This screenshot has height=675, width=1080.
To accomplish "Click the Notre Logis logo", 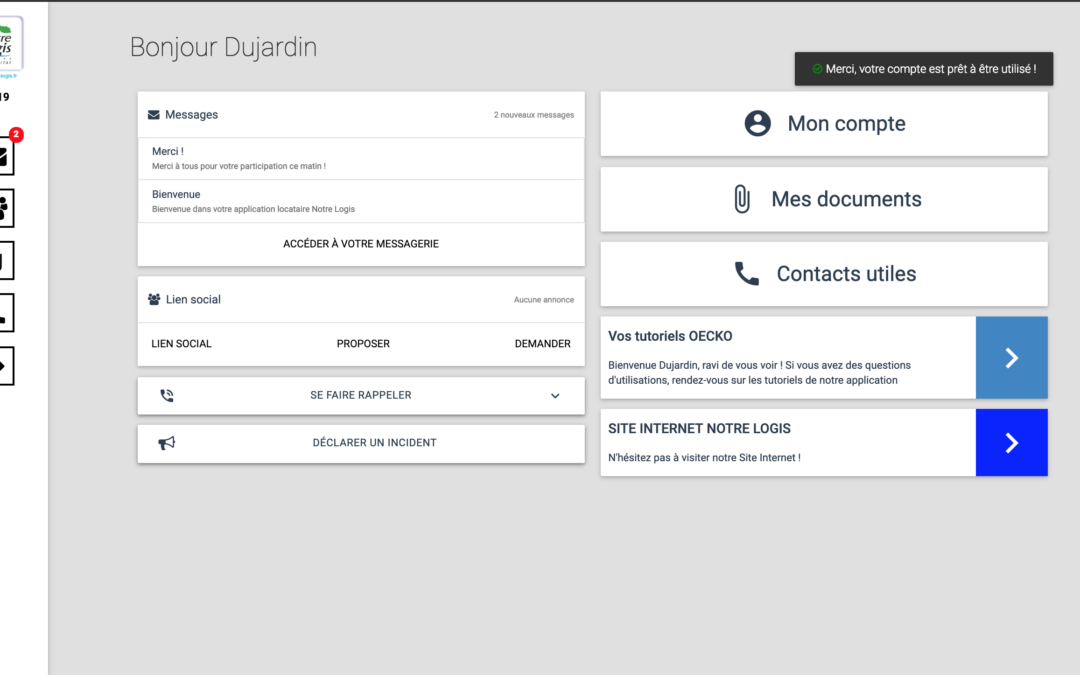I will [x=10, y=47].
